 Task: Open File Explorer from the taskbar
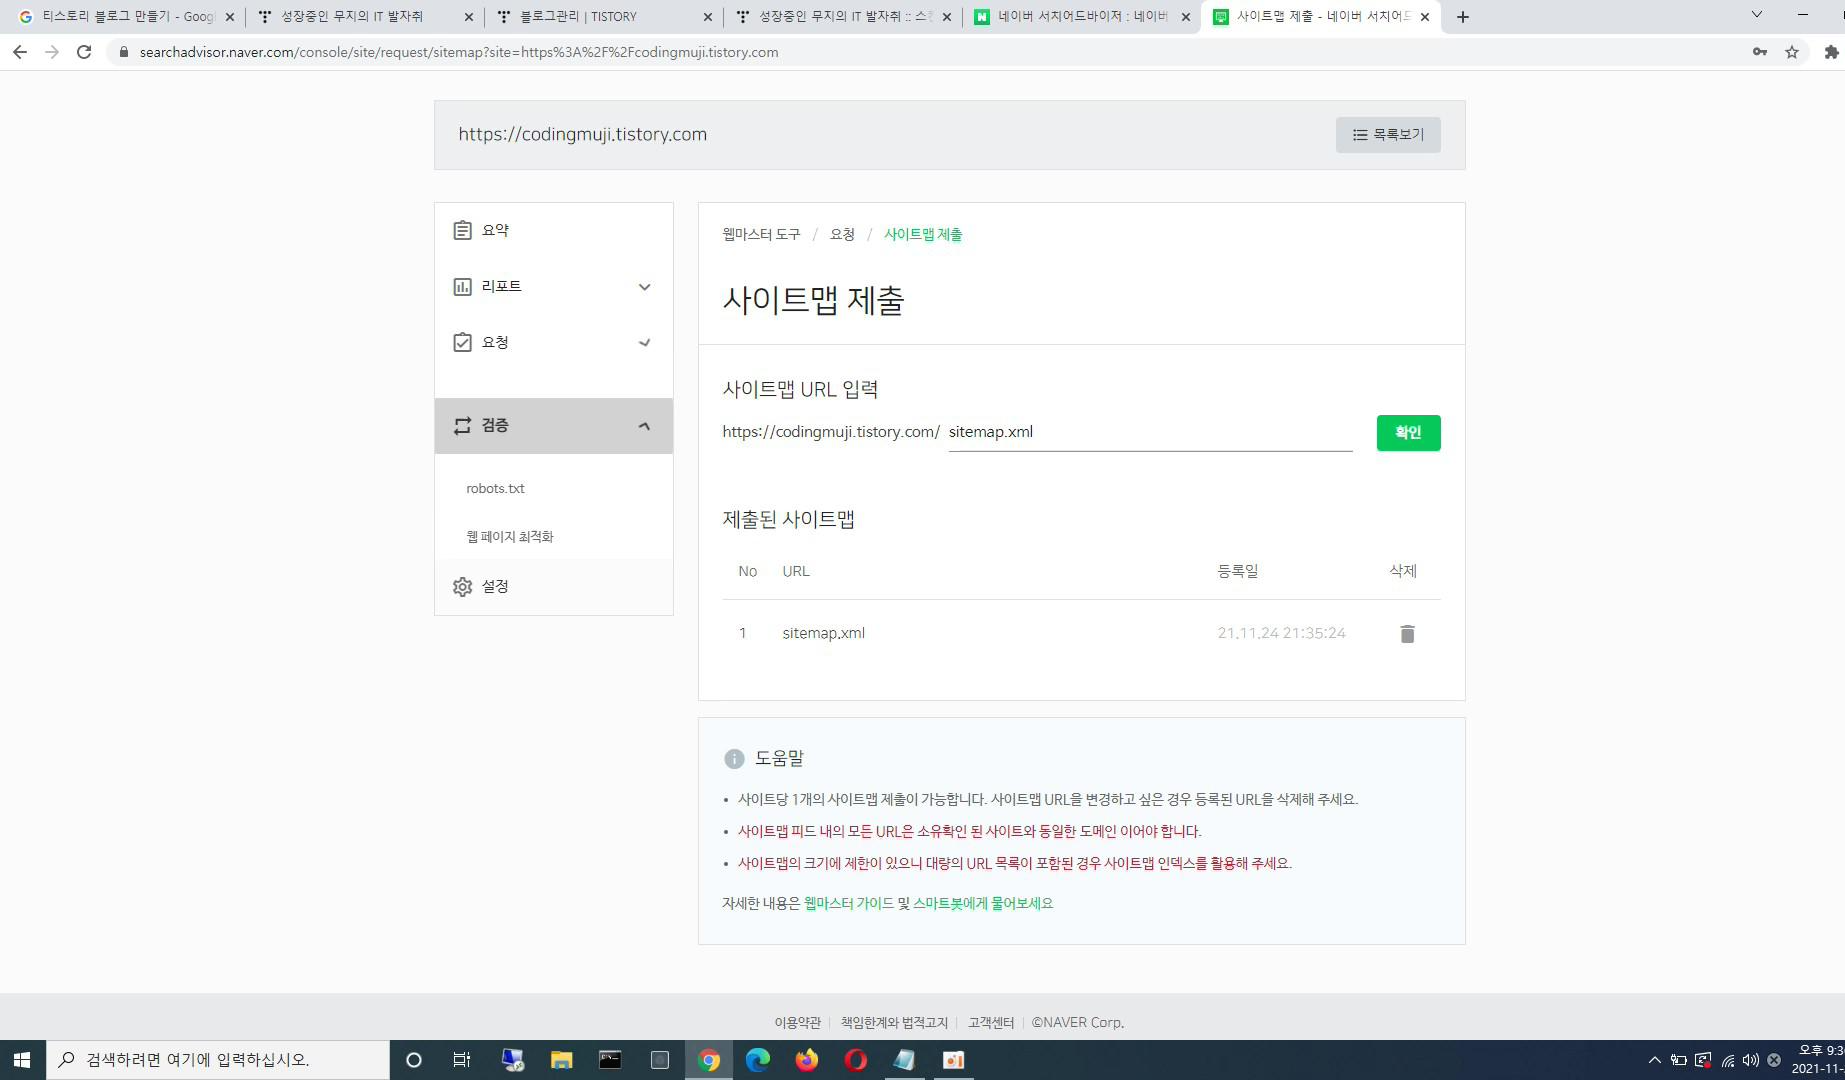(x=562, y=1060)
